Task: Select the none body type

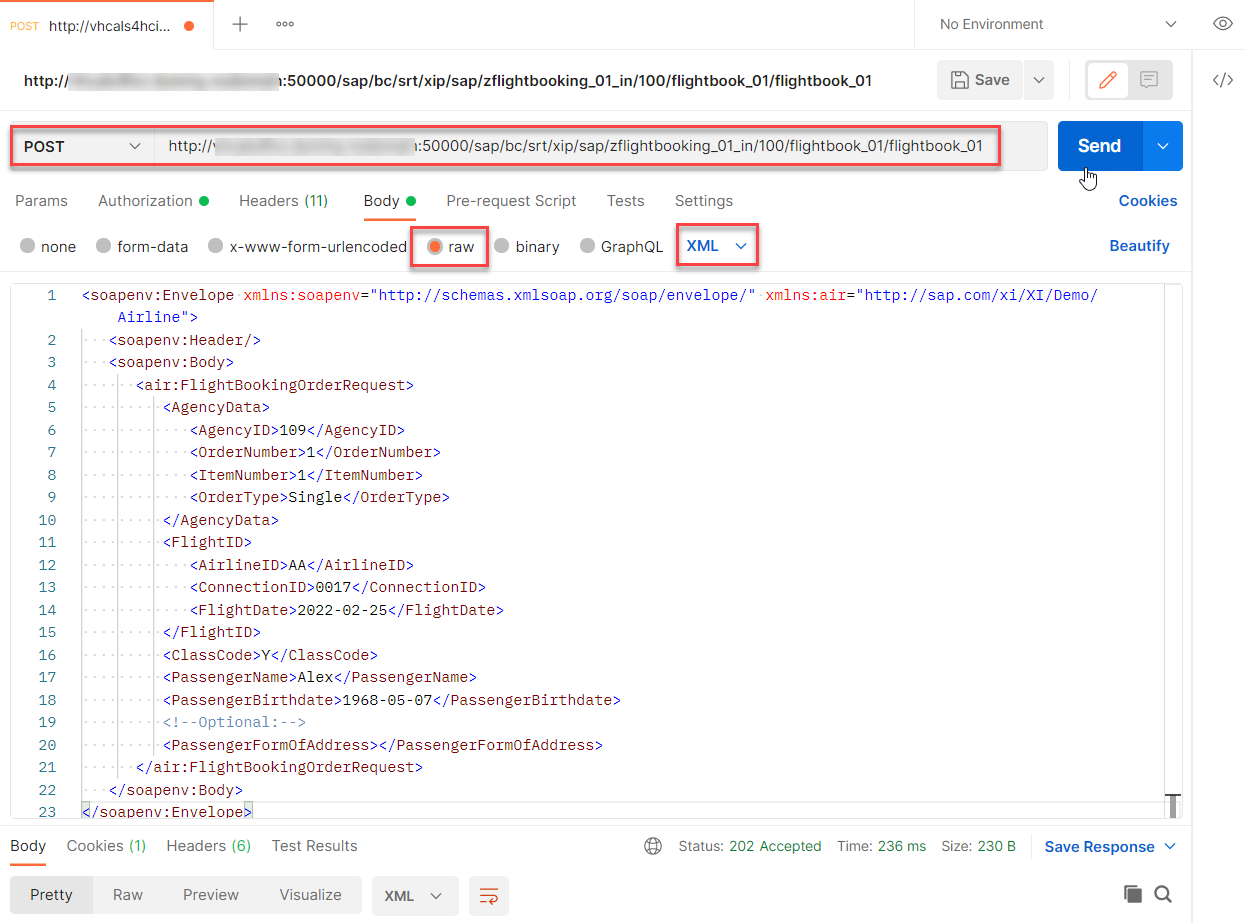Action: click(x=48, y=246)
